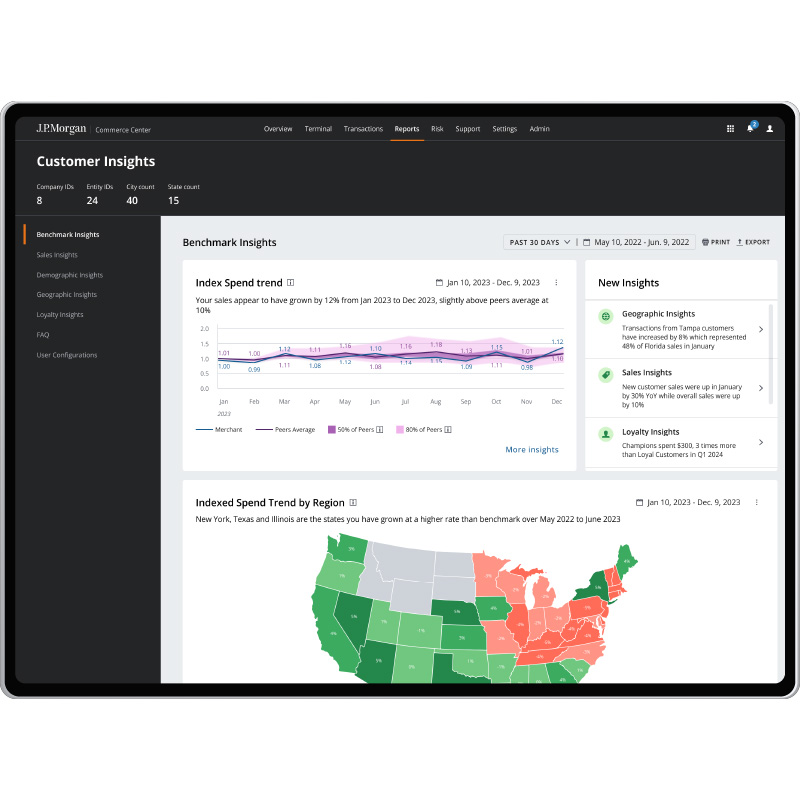Screen dimensions: 800x800
Task: Click info icon beside Indexed Spend Trend by Region
Action: tap(353, 503)
